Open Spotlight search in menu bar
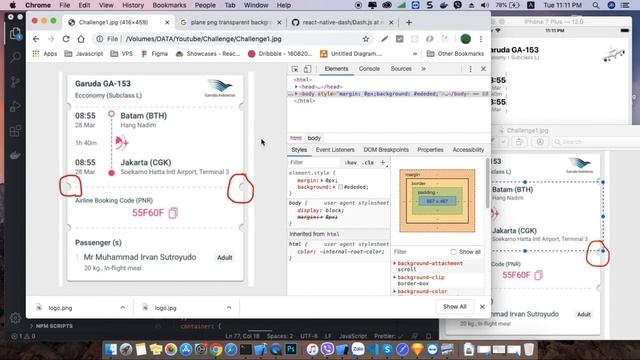Viewport: 640px width, 360px height. click(x=596, y=5)
